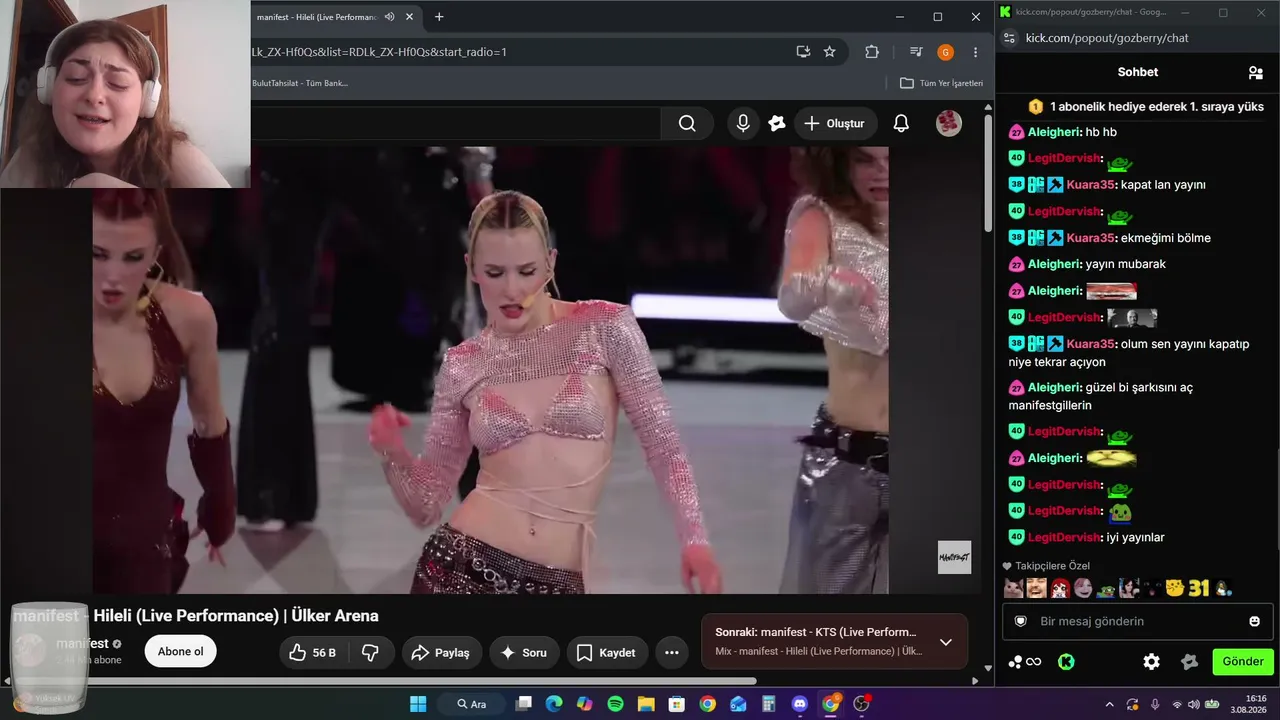1280x720 pixels.
Task: Click the YouTube search input field
Action: 455,123
